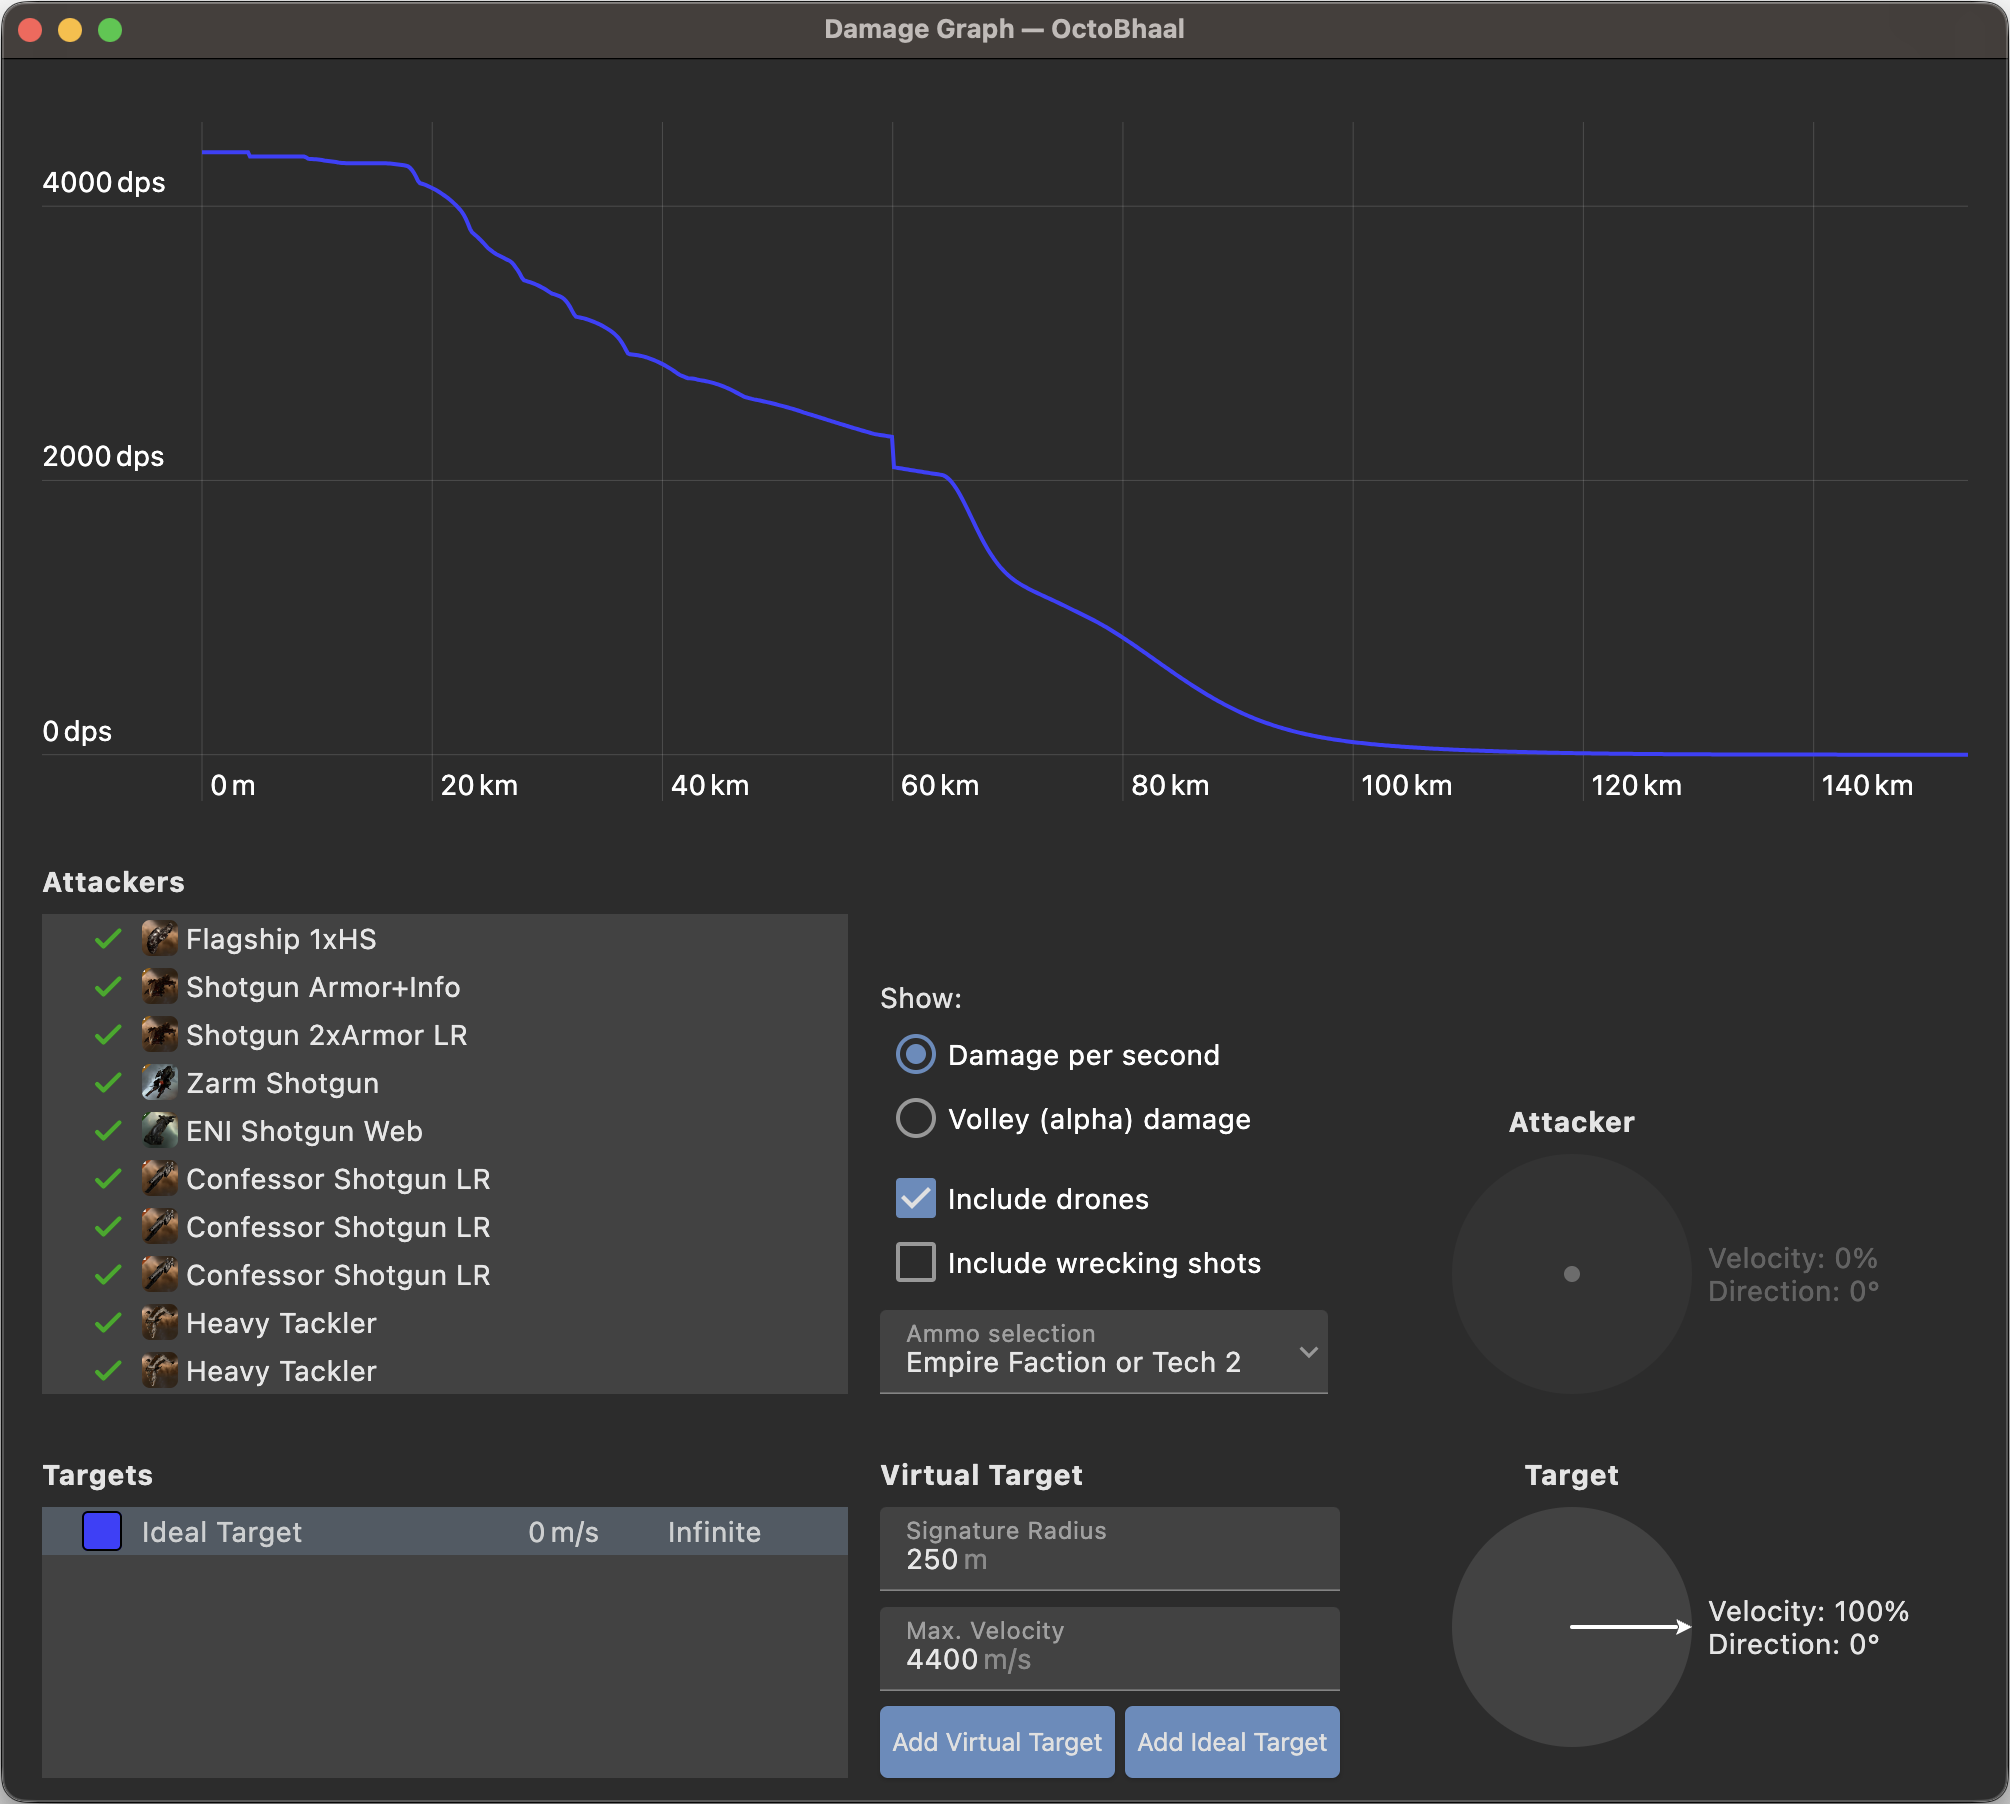The width and height of the screenshot is (2010, 1804).
Task: Click the Ammo selection chevron arrow
Action: (x=1308, y=1352)
